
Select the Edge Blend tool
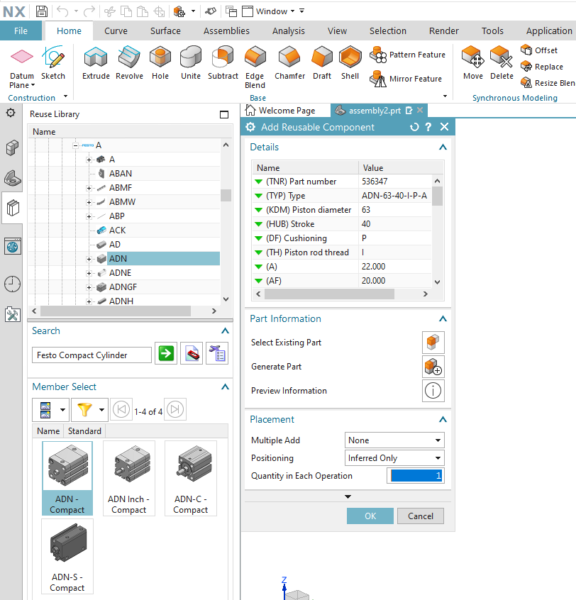pyautogui.click(x=255, y=67)
